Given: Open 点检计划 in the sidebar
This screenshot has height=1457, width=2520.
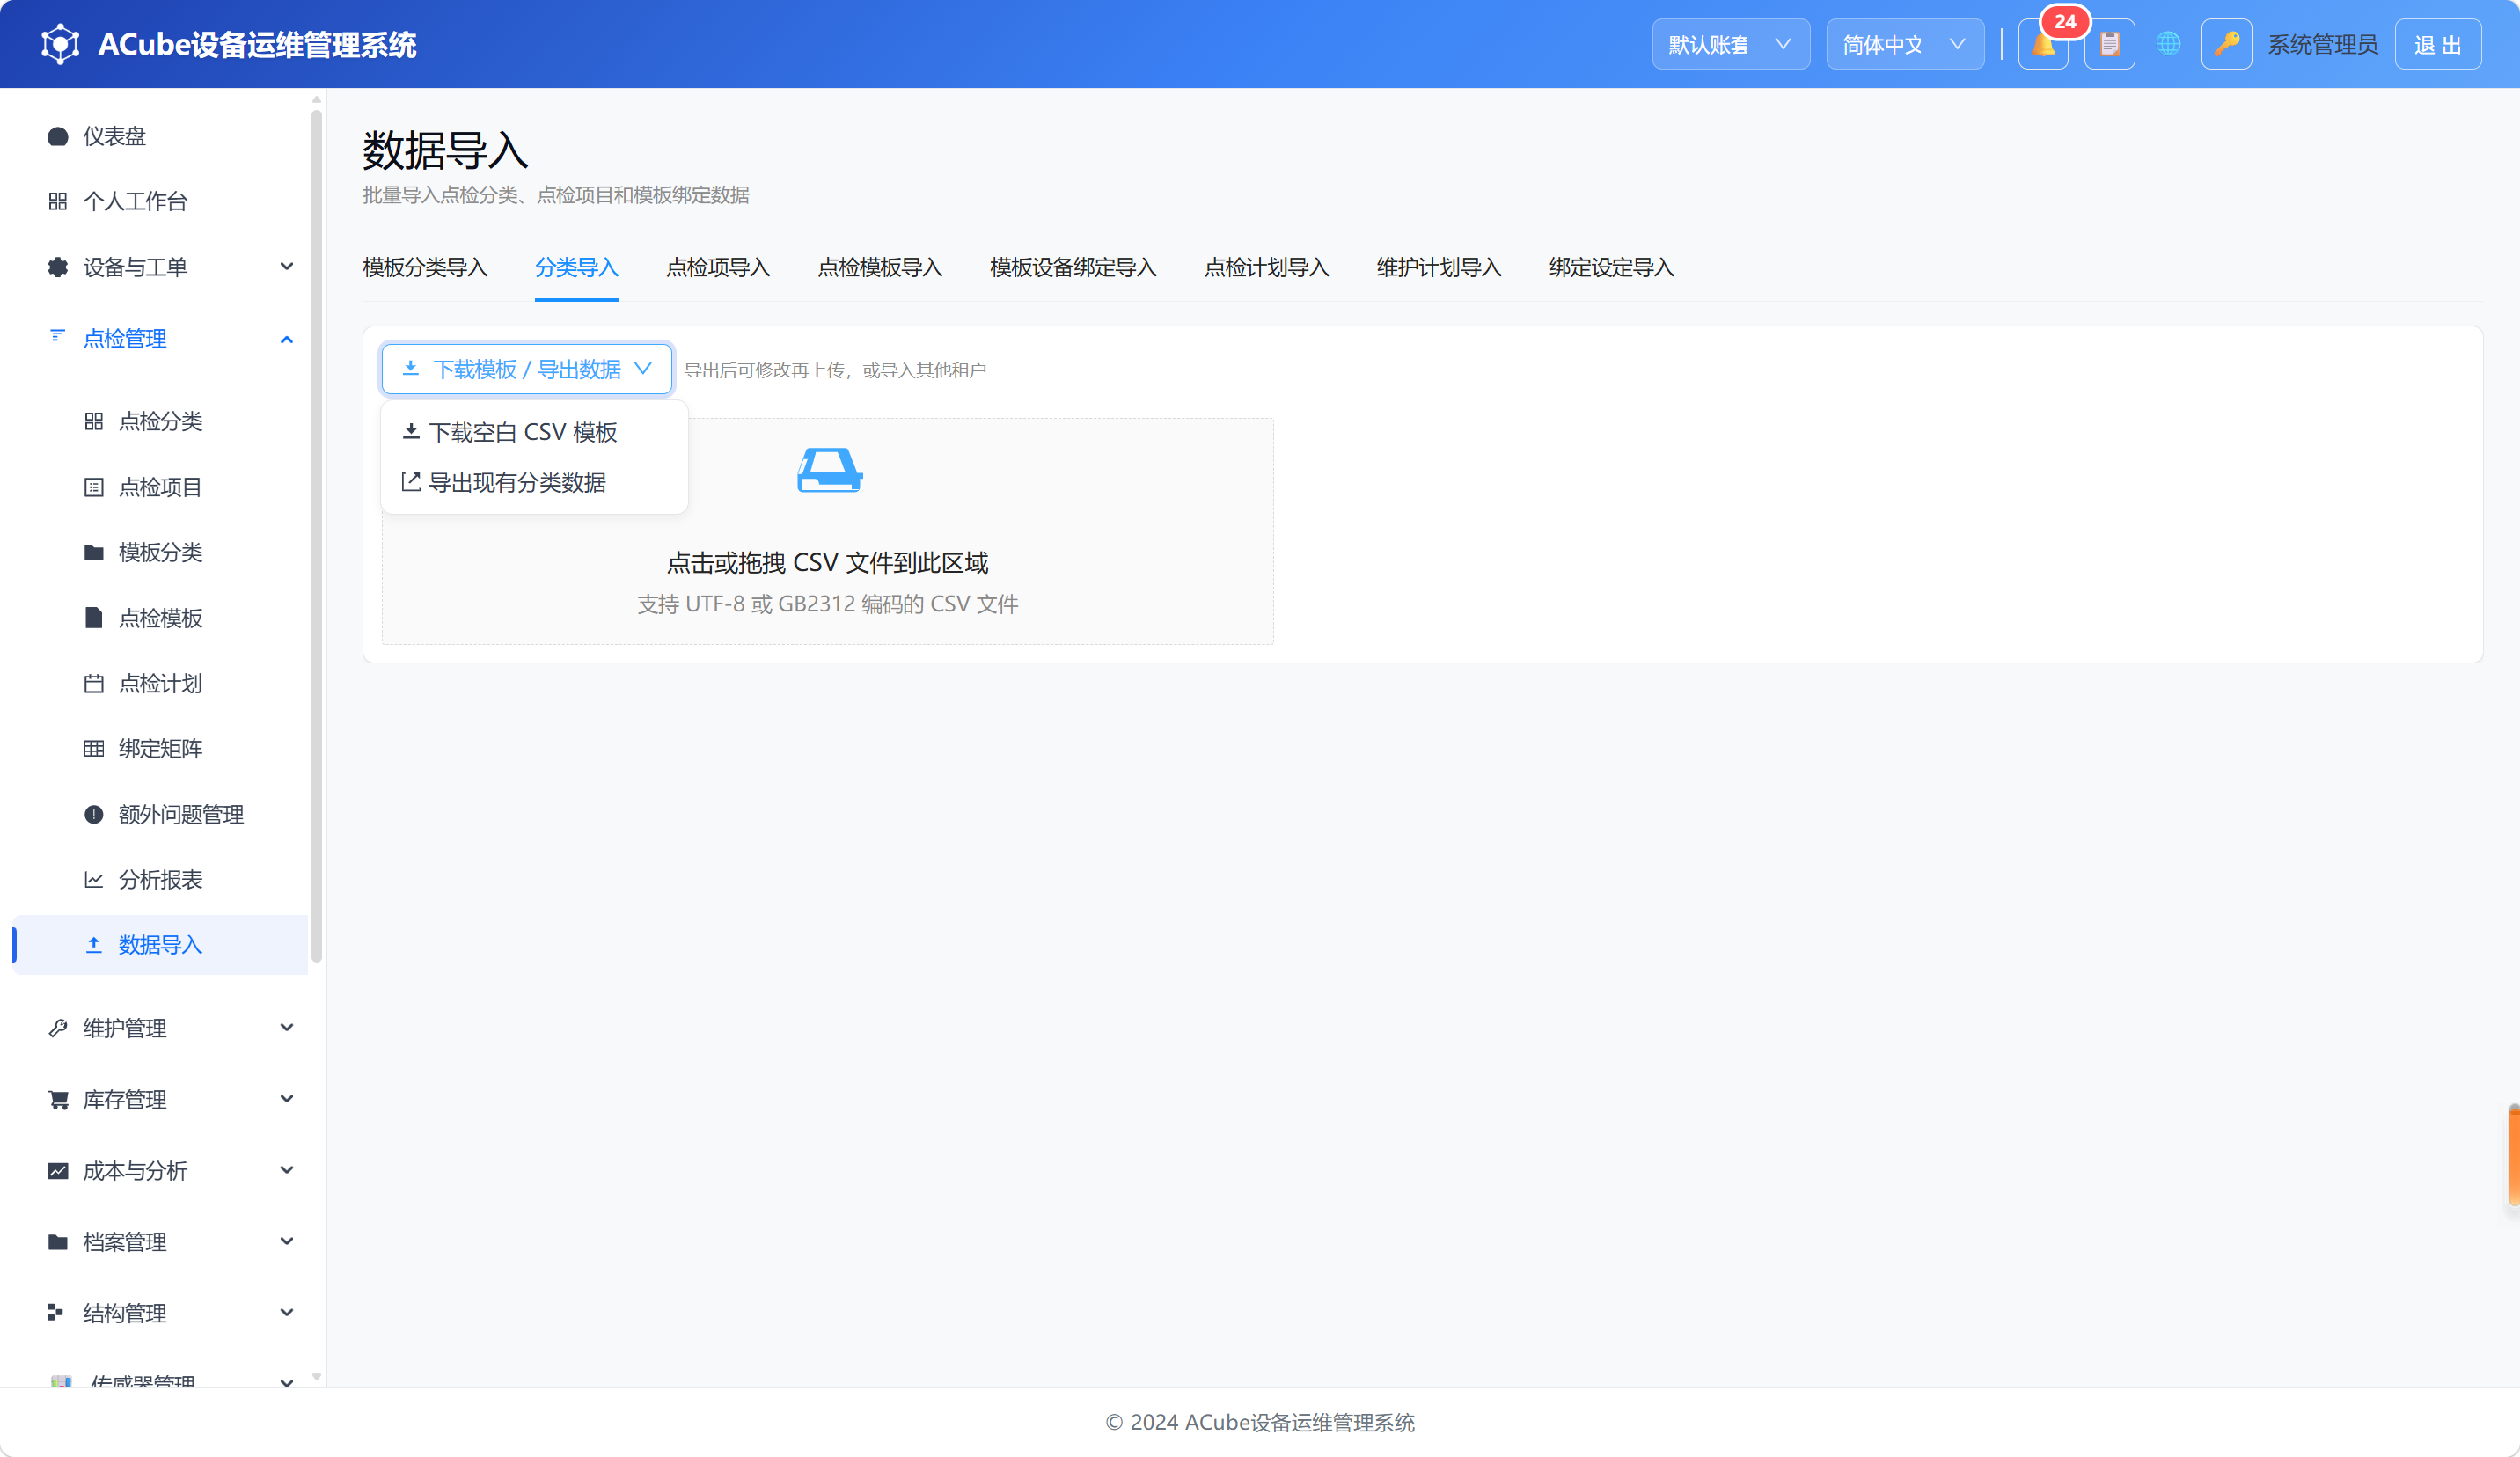Looking at the screenshot, I should tap(160, 683).
